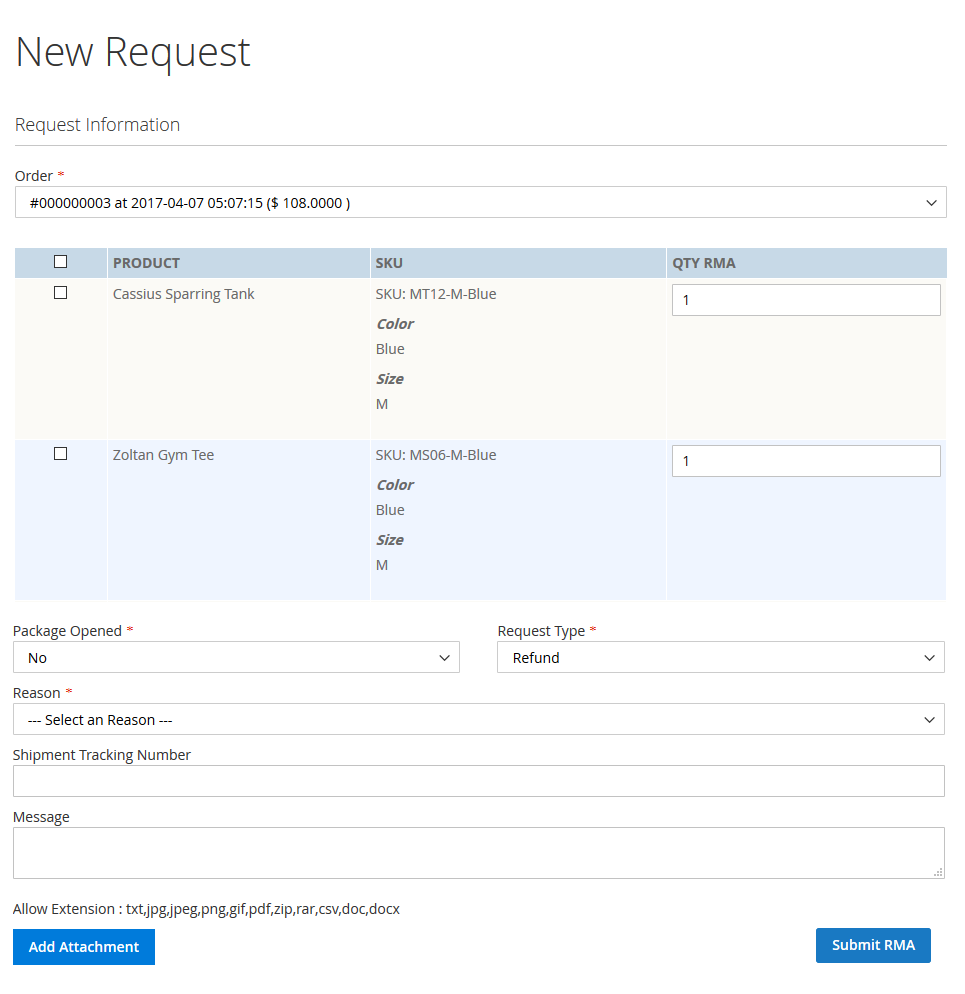This screenshot has width=965, height=994.
Task: Click the Package Opened label
Action: coord(67,631)
